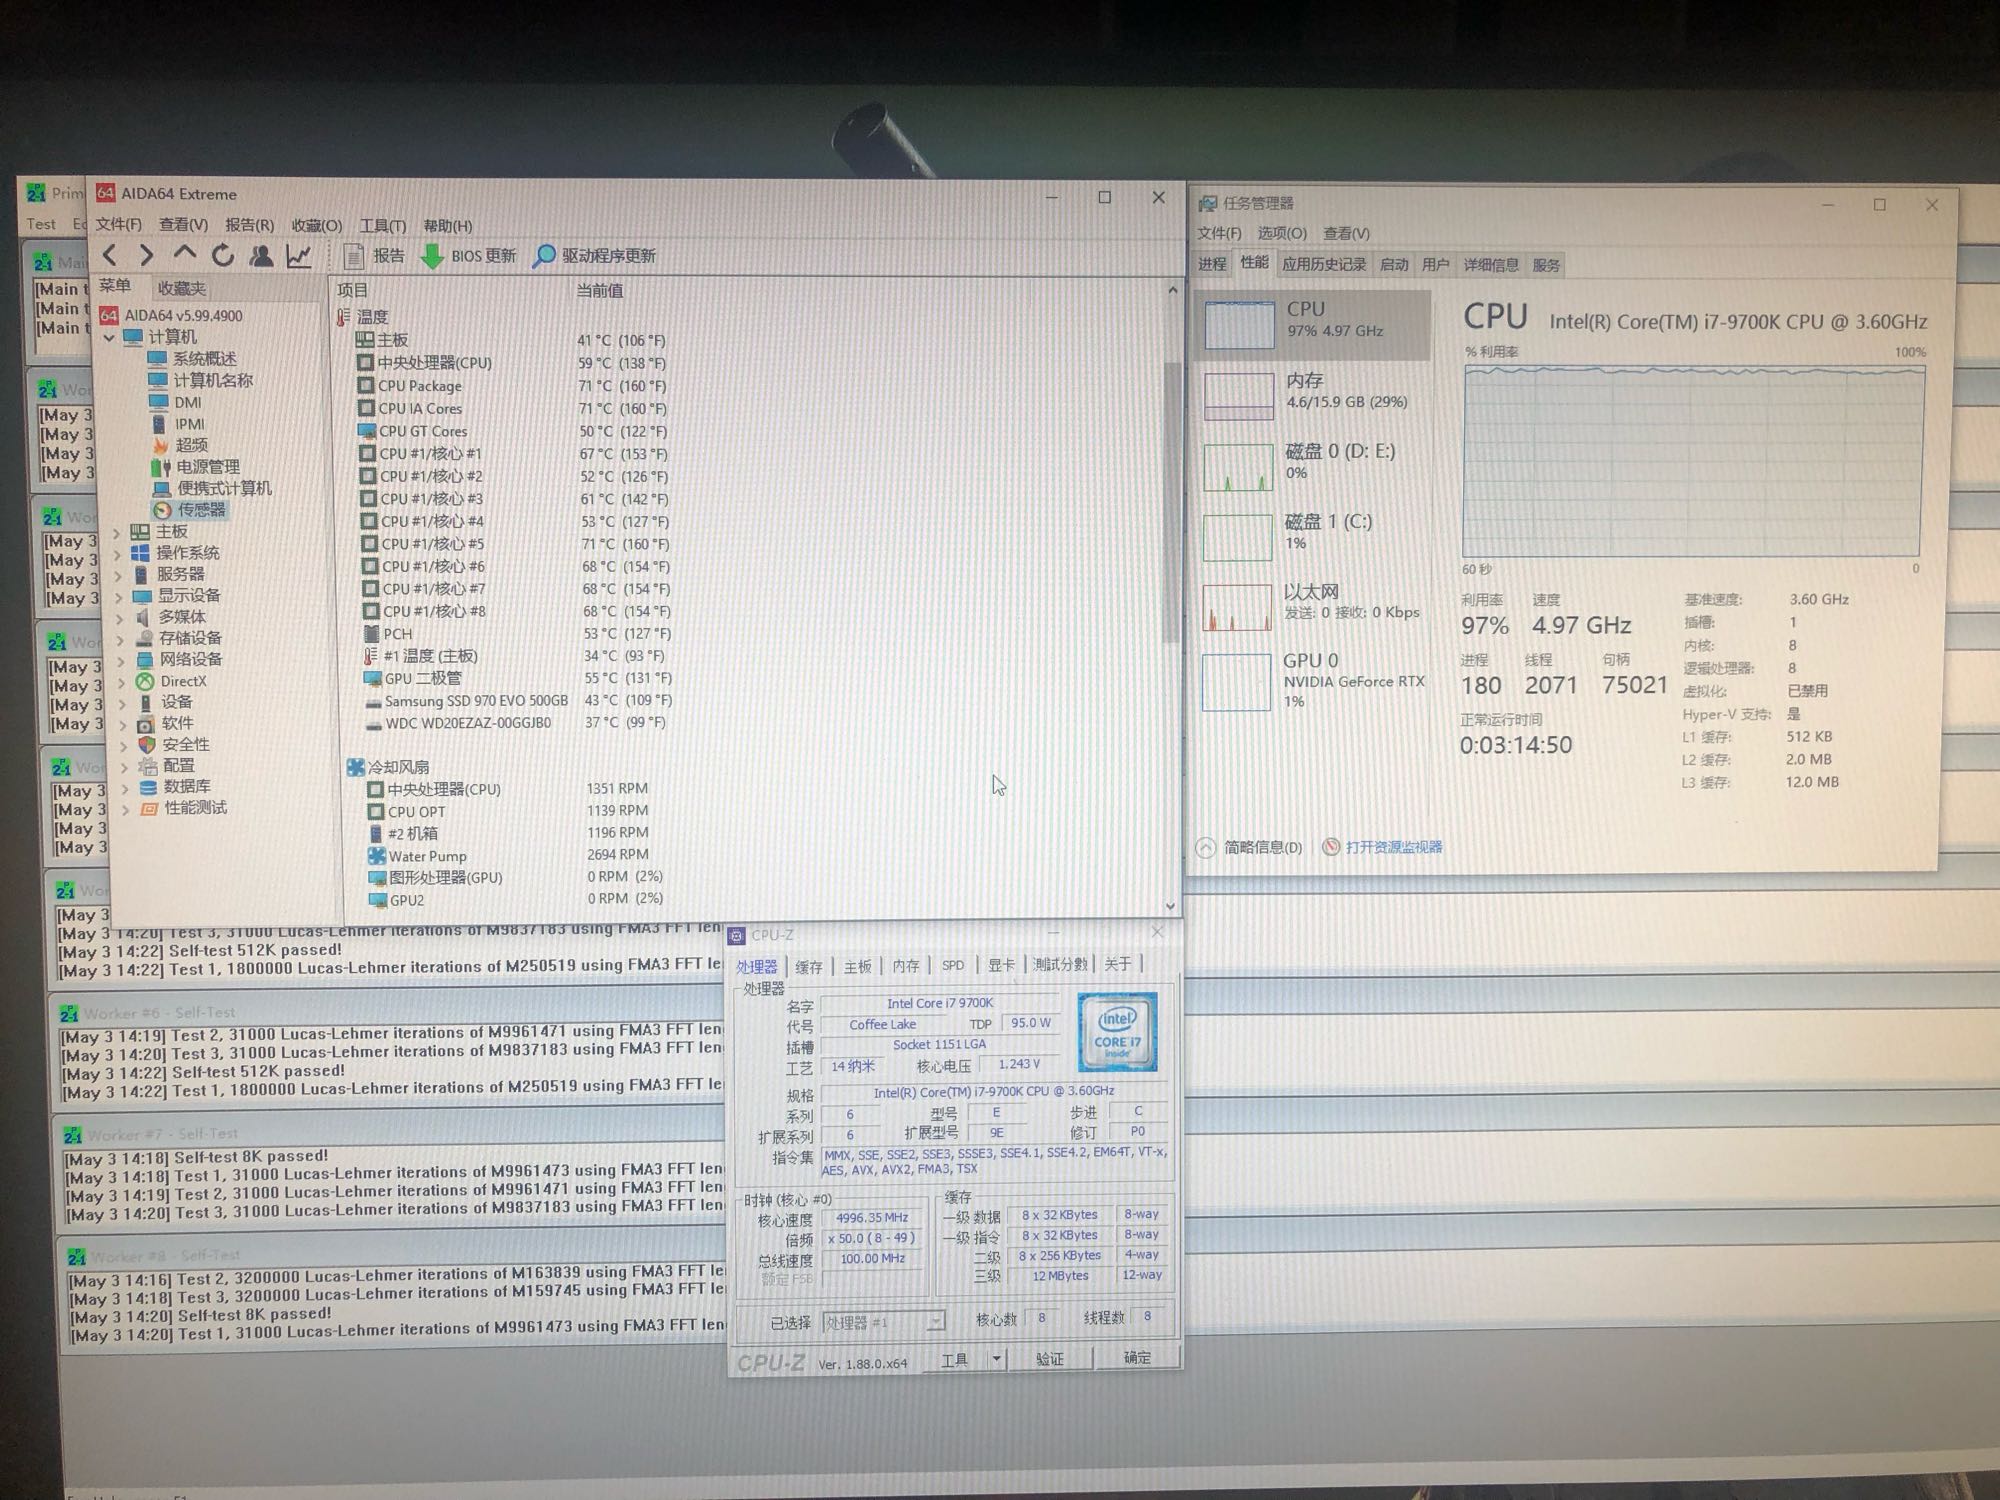Click 验证 button in CPU-Z

pos(1050,1359)
